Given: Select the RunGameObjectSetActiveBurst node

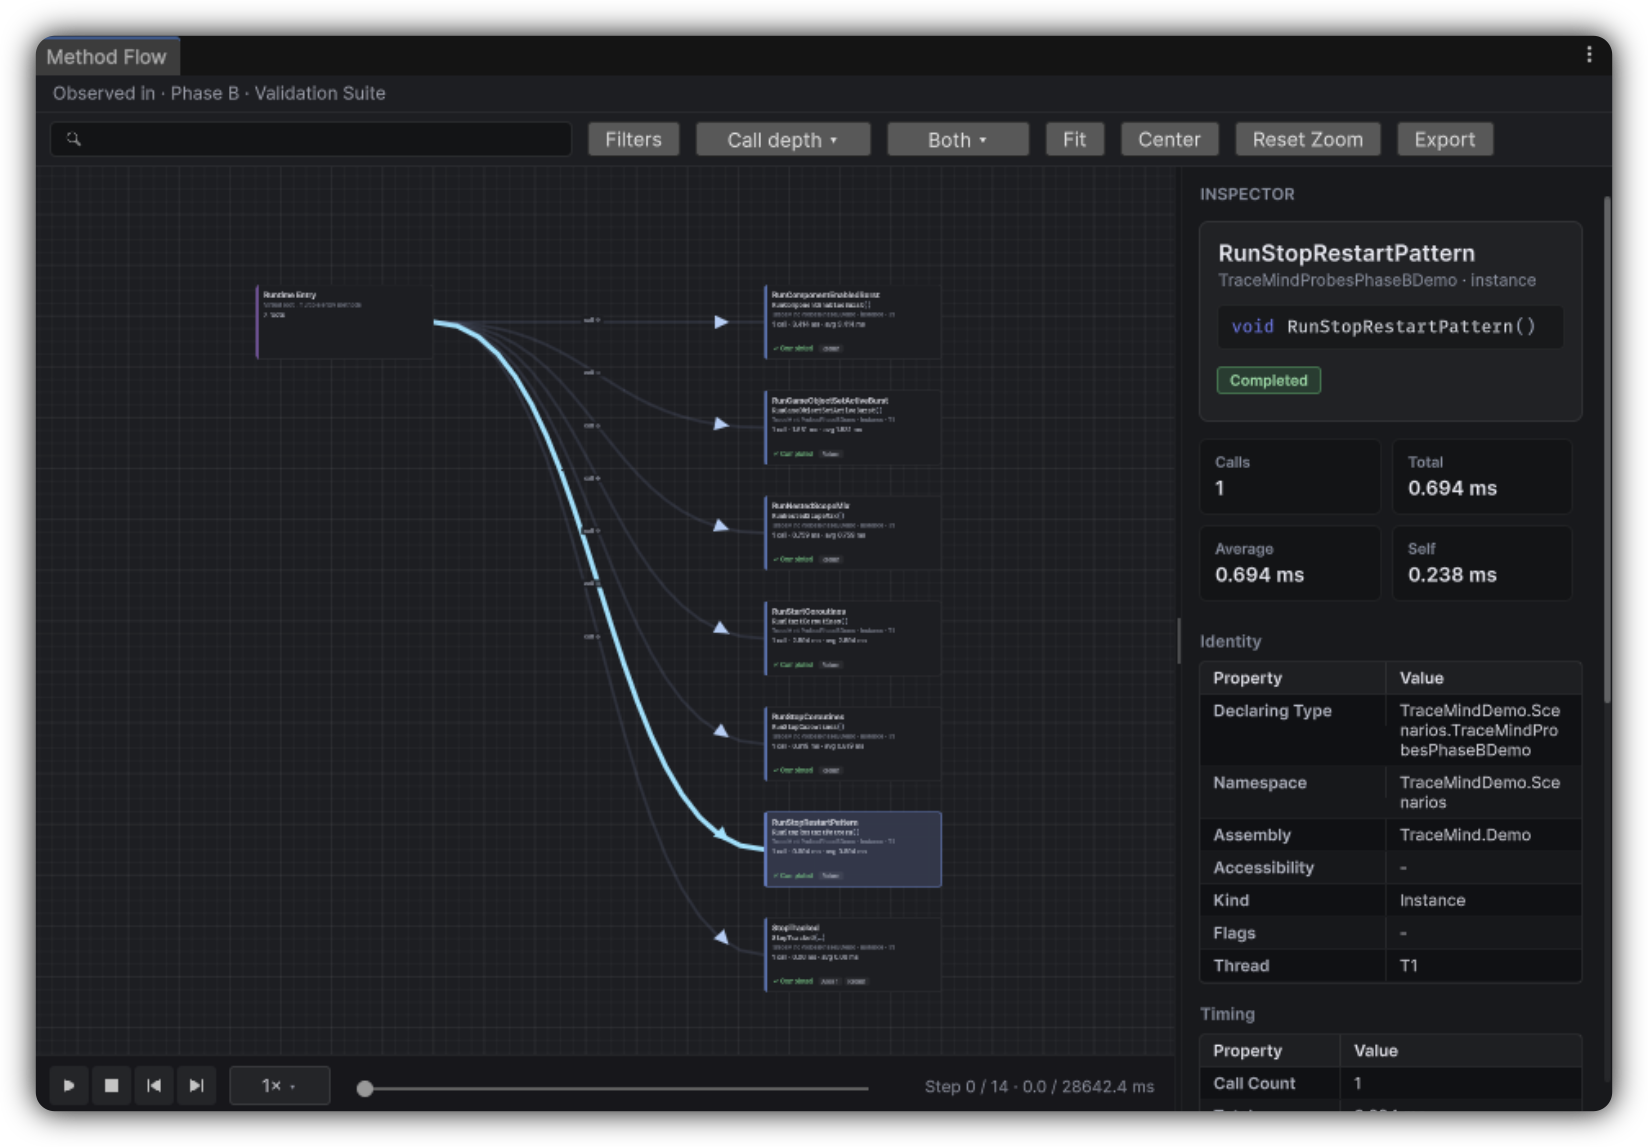Looking at the screenshot, I should click(853, 427).
